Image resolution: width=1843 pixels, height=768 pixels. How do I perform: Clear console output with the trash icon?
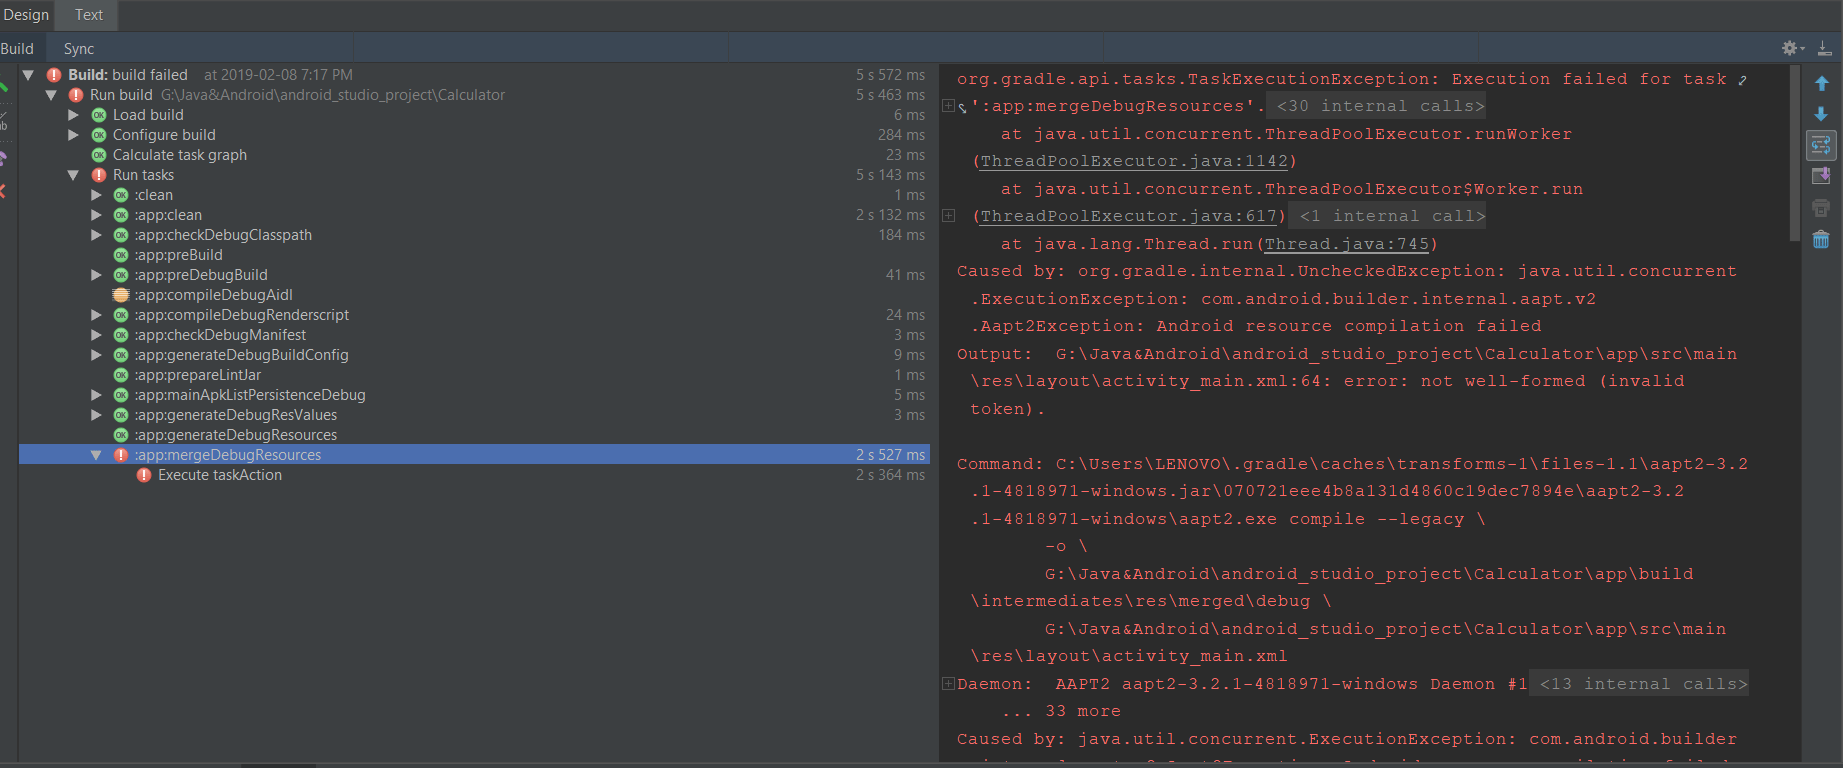(x=1821, y=239)
